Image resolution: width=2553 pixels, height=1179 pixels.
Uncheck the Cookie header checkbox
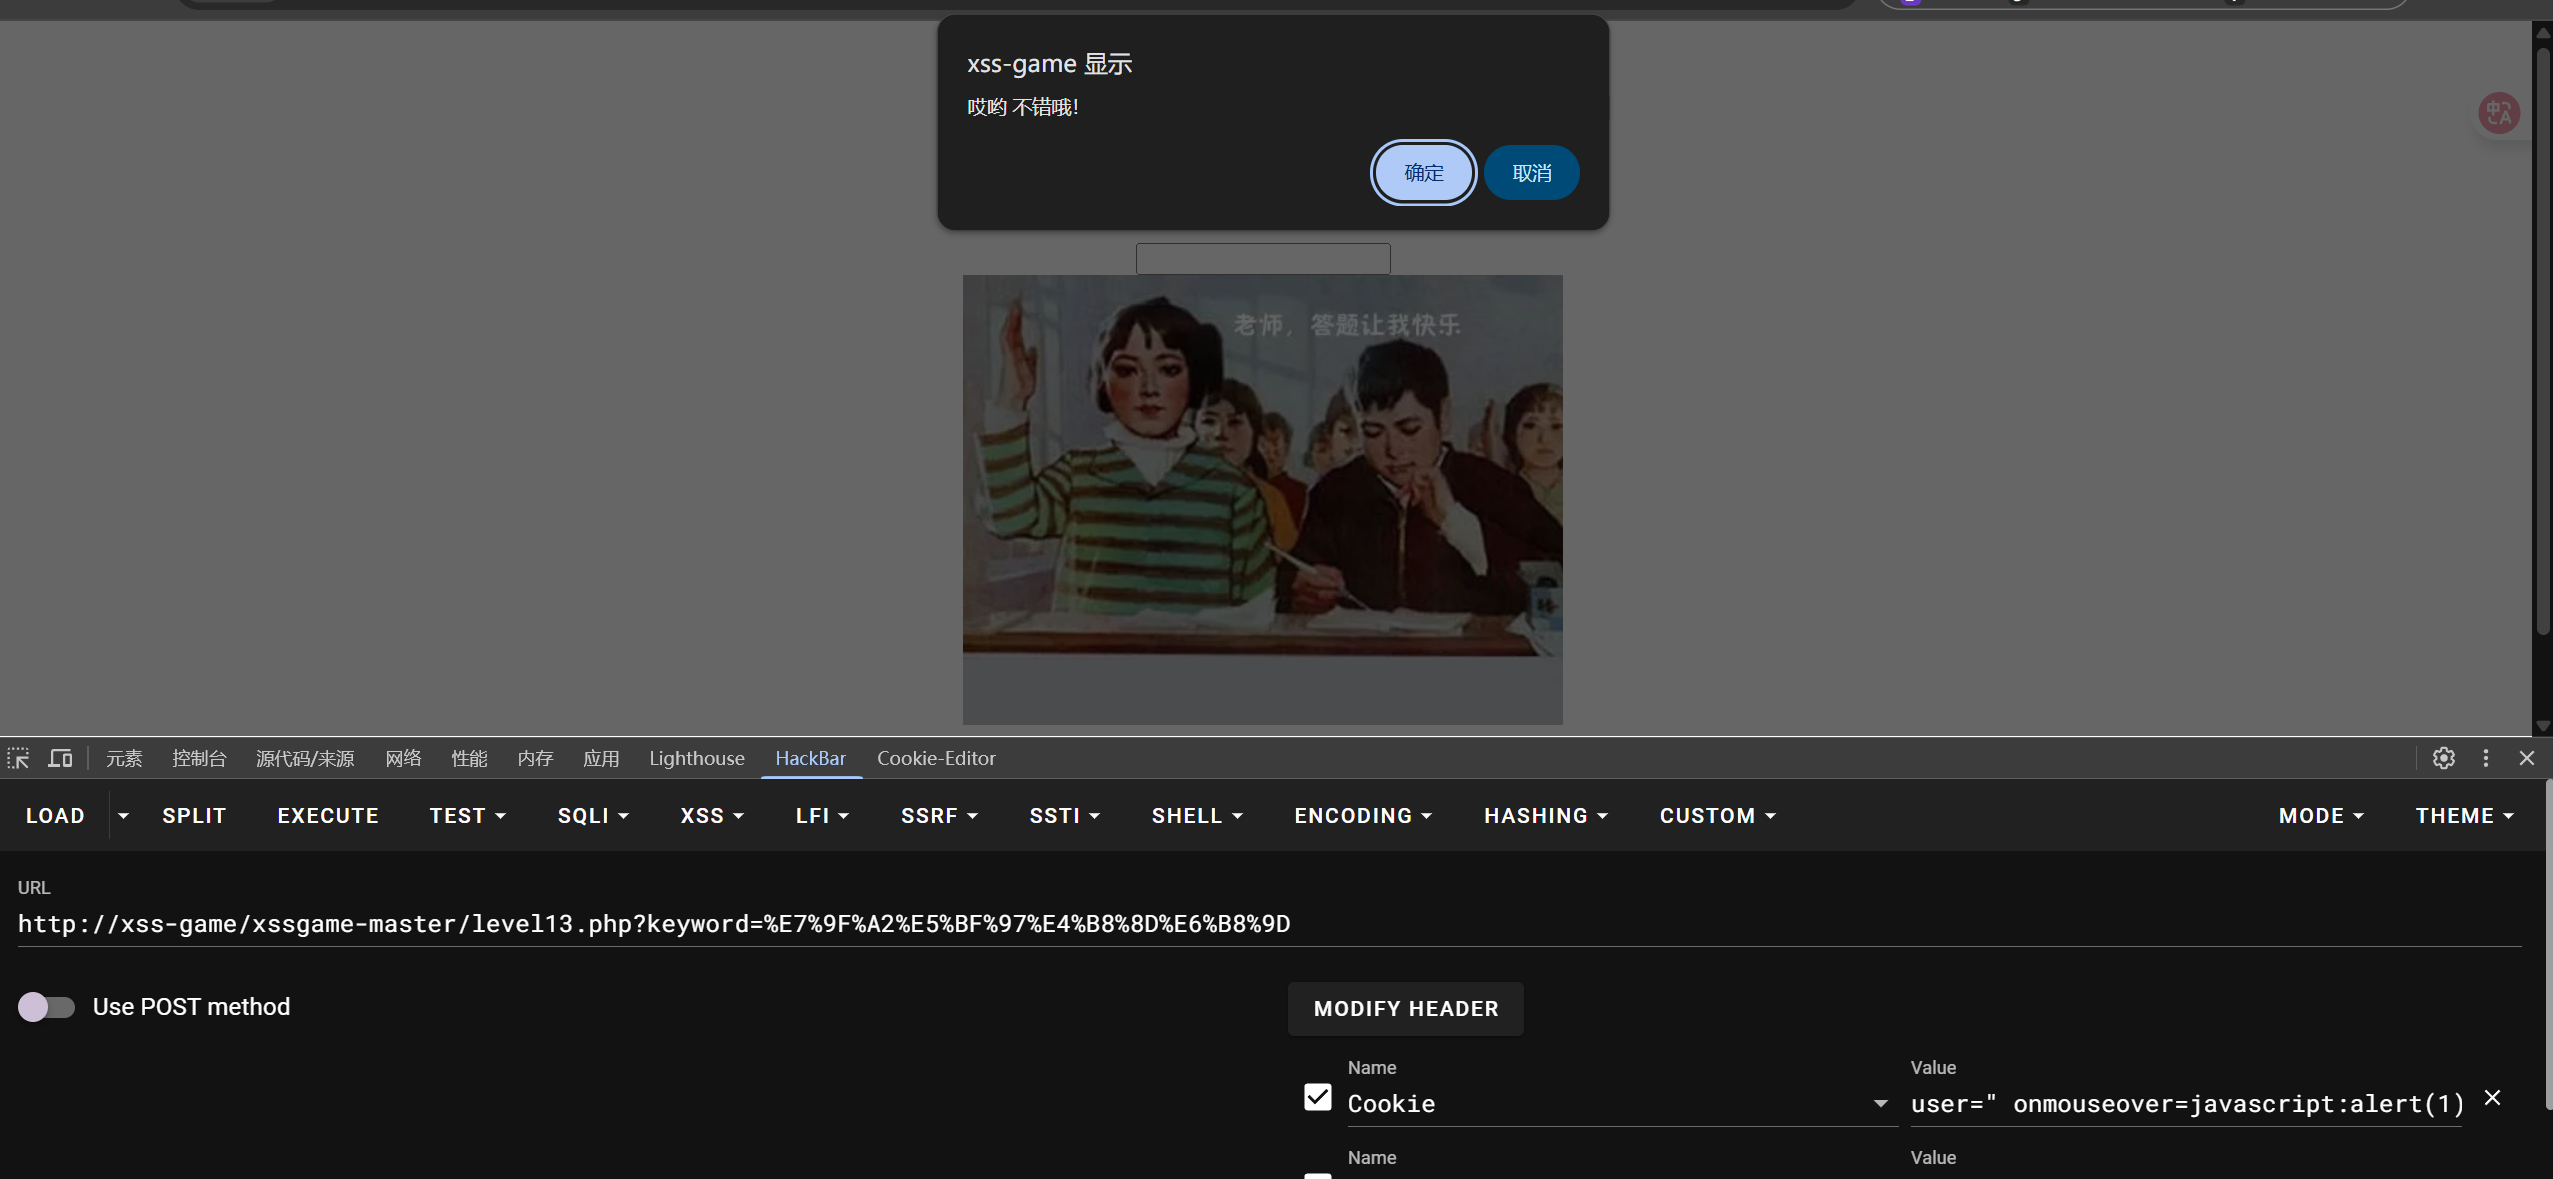click(1317, 1097)
